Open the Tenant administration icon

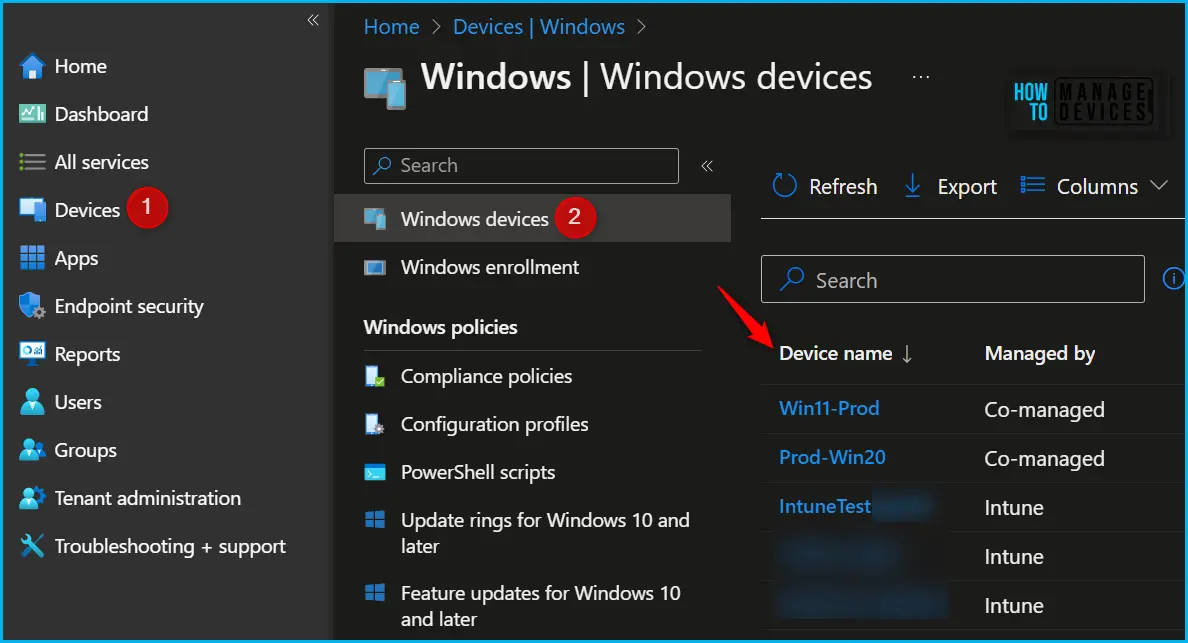32,498
